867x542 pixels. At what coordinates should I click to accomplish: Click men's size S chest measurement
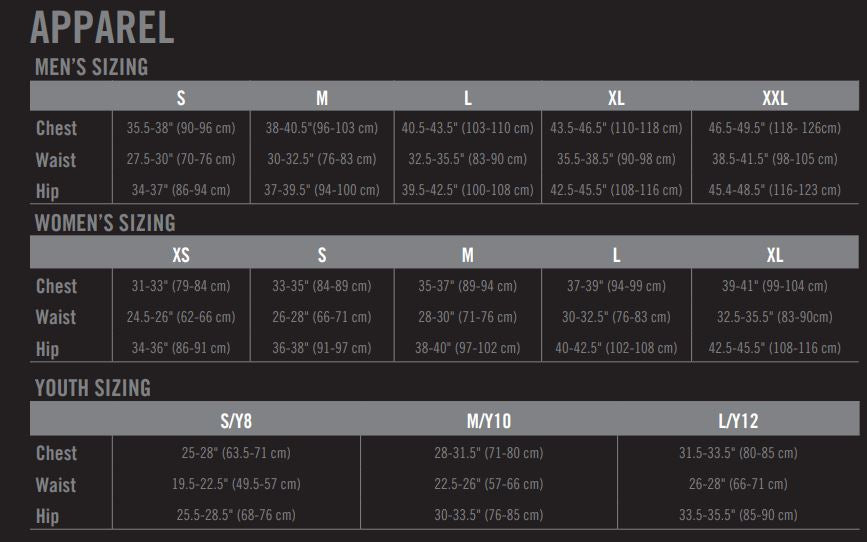click(x=181, y=128)
